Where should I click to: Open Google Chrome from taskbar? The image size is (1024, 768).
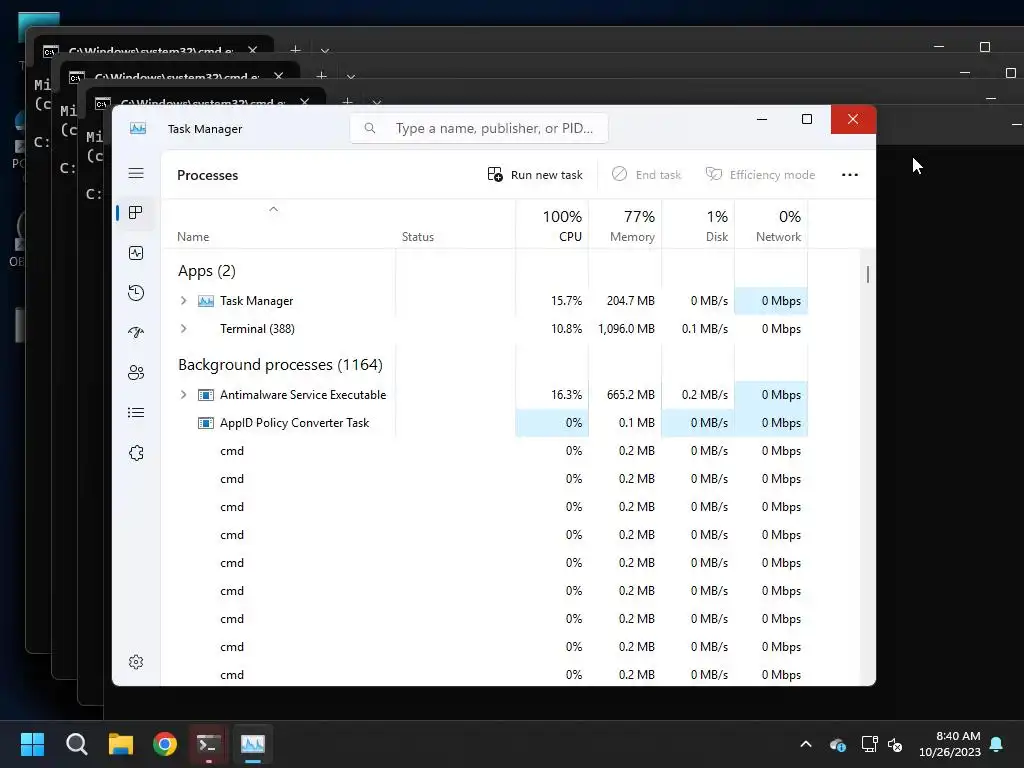pos(165,744)
